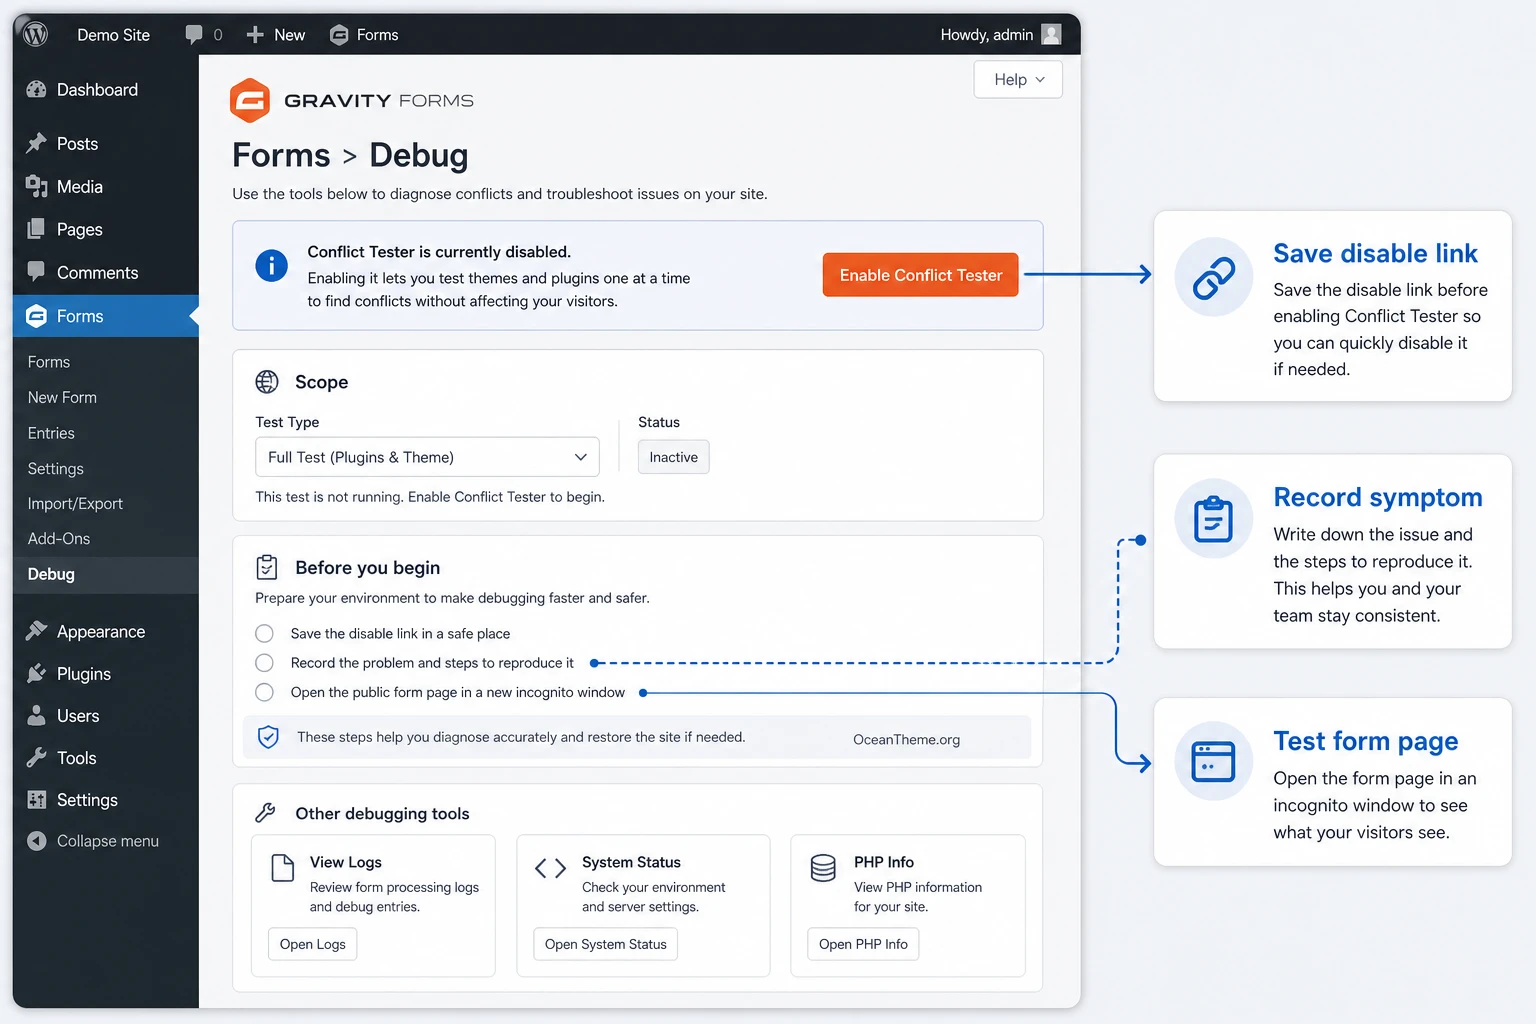The image size is (1536, 1024).
Task: Expand the Help dropdown
Action: (x=1018, y=79)
